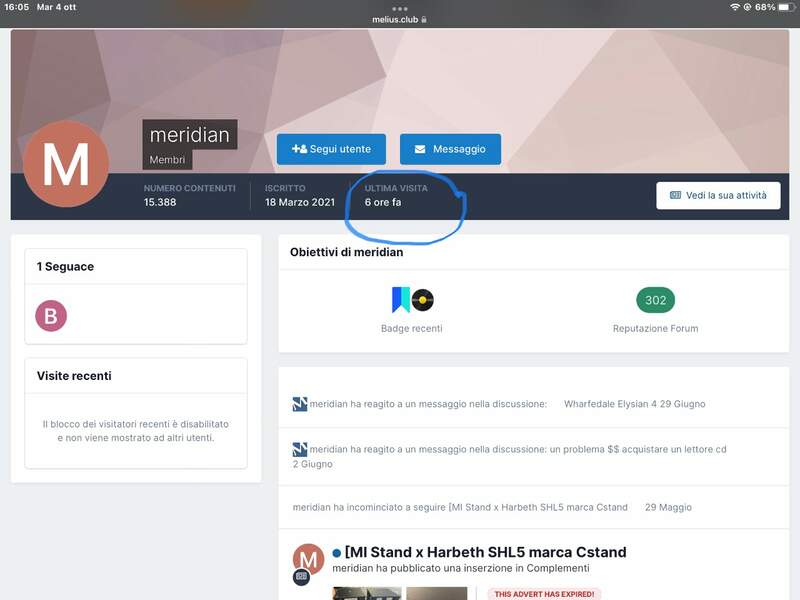
Task: Click the vinyl record badge icon
Action: coord(423,300)
